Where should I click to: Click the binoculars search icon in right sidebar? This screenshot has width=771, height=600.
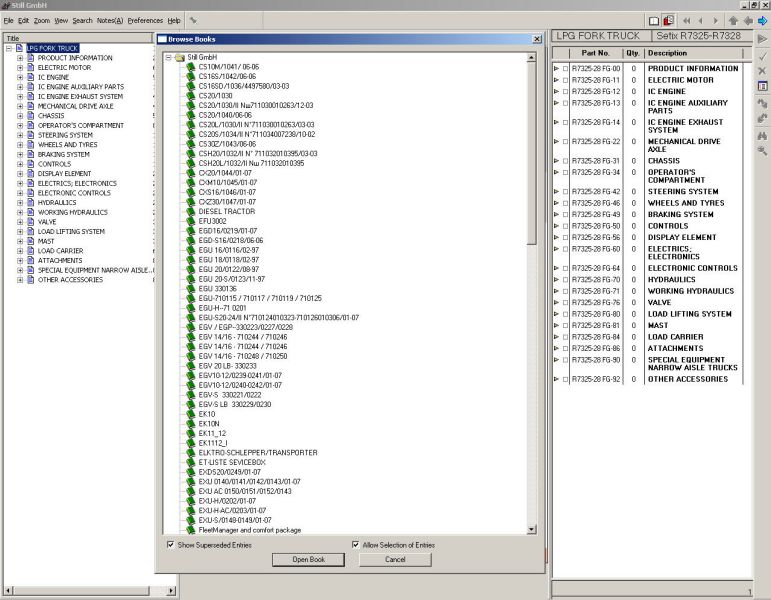click(x=763, y=134)
